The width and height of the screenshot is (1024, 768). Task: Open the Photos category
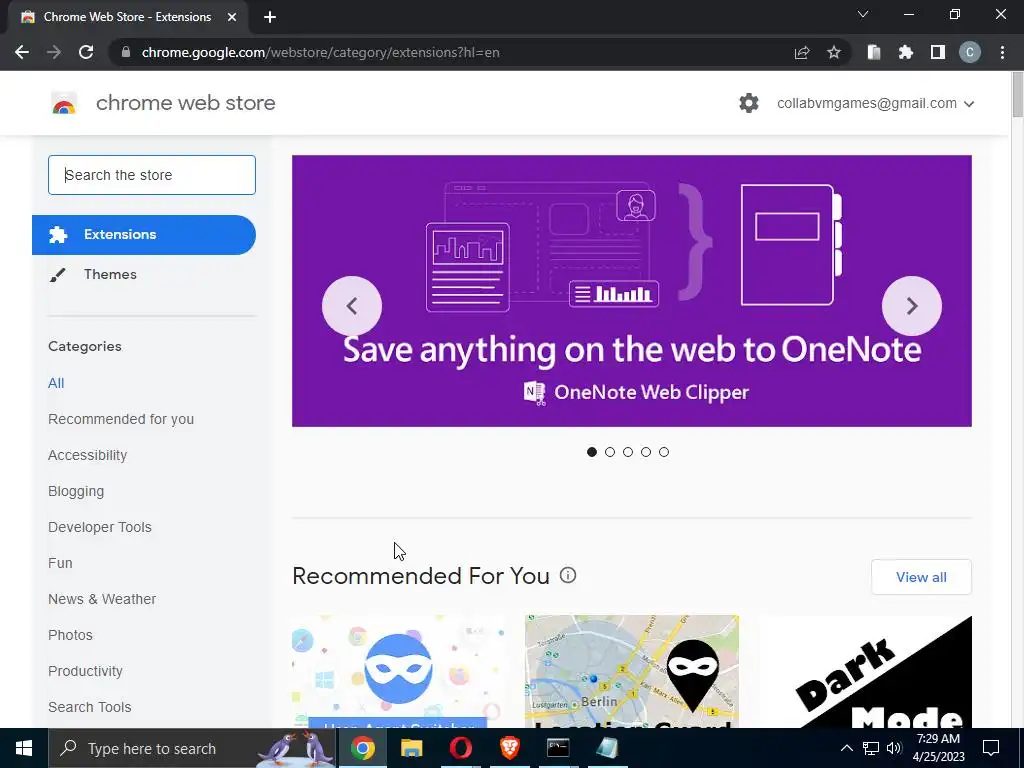70,635
